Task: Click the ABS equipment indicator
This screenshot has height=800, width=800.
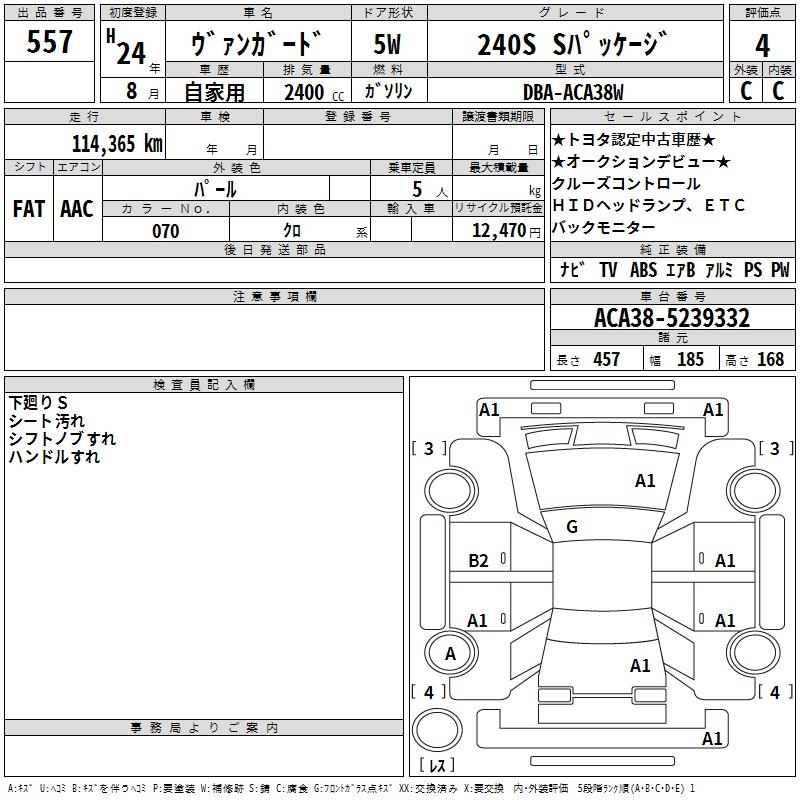Action: point(643,270)
